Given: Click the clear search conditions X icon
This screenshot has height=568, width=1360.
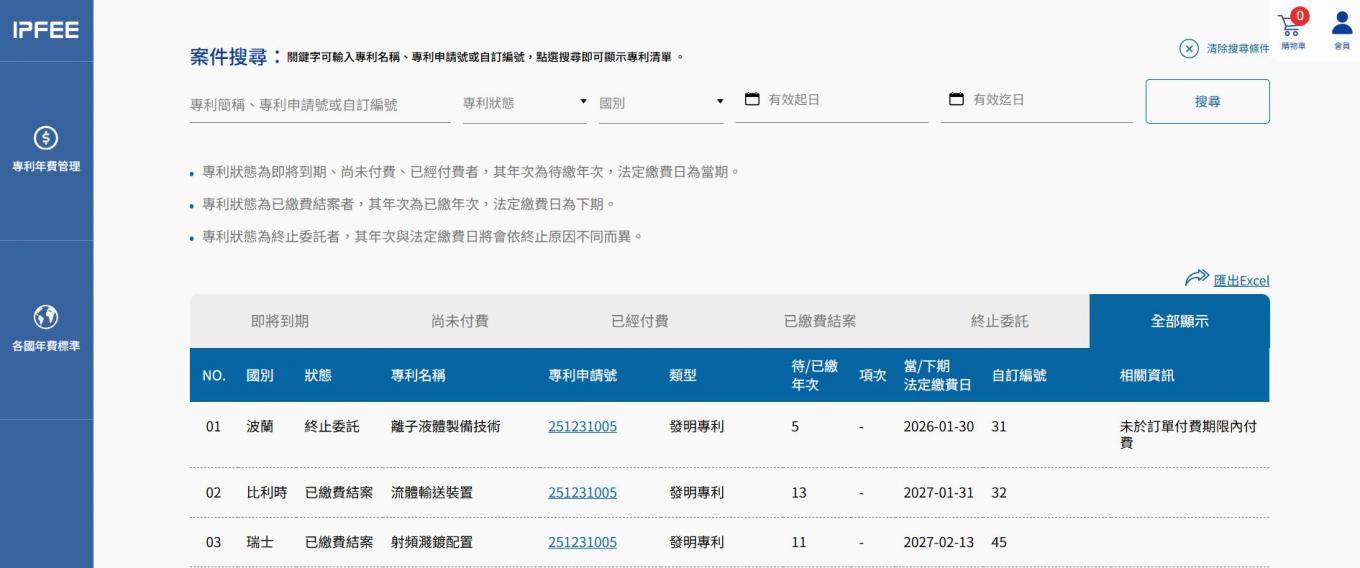Looking at the screenshot, I should pyautogui.click(x=1189, y=49).
